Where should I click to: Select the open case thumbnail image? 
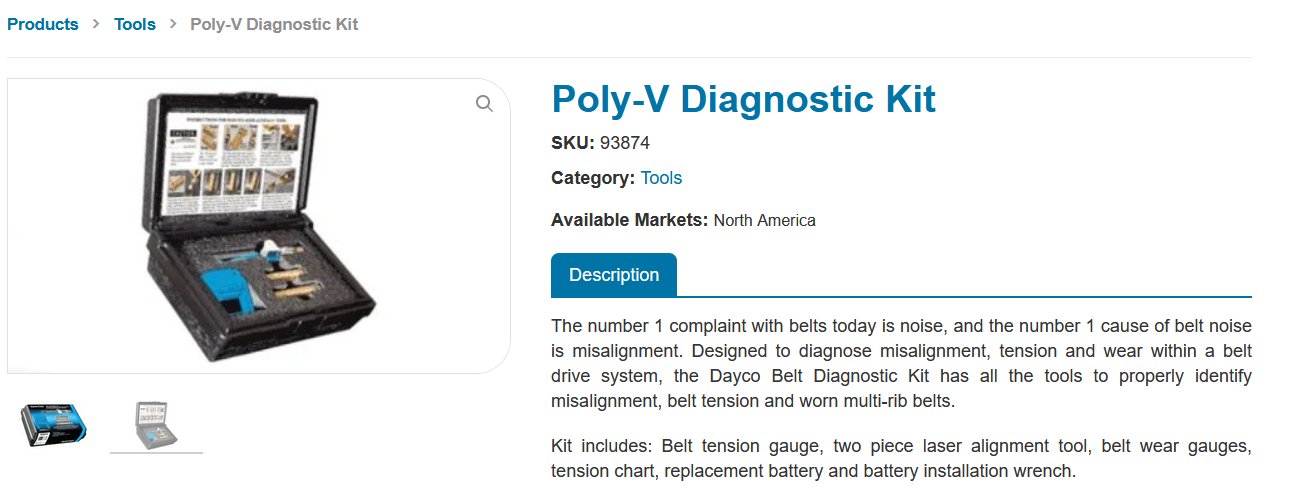pyautogui.click(x=156, y=426)
